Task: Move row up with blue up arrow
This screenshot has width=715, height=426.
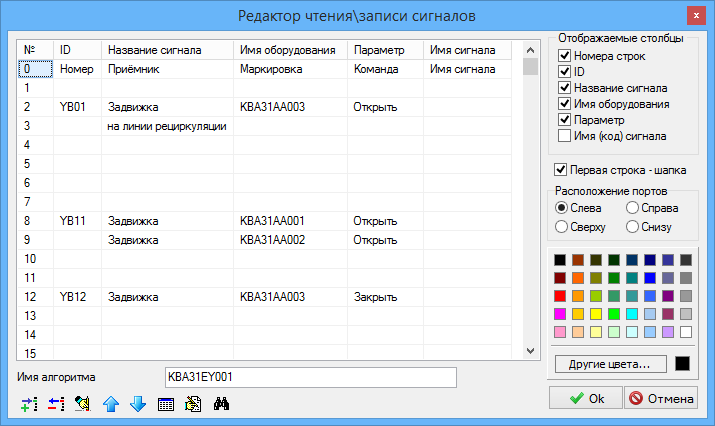Action: (111, 404)
